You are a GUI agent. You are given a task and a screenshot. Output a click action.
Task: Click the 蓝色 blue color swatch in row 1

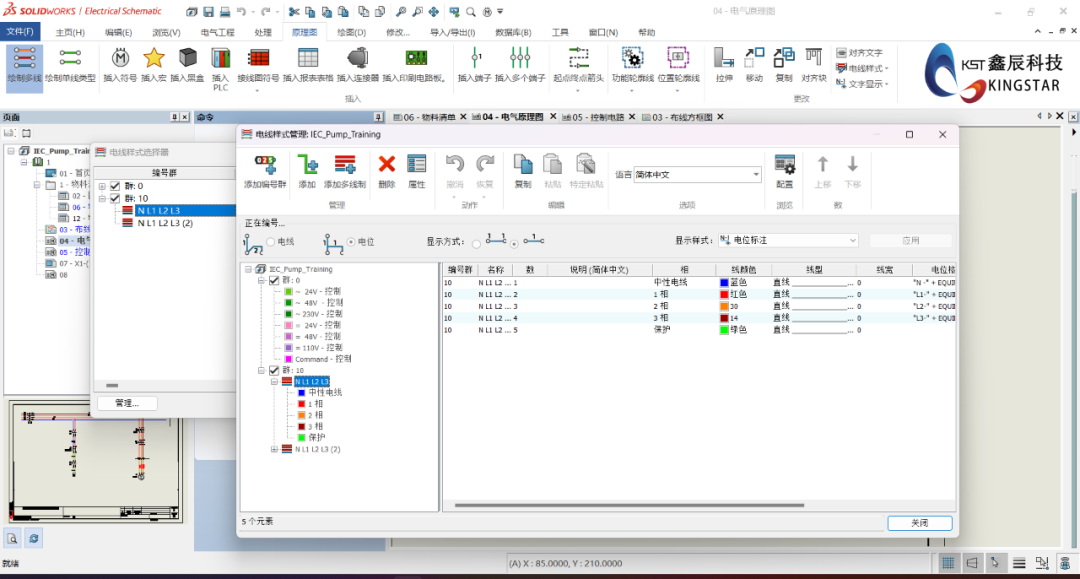tap(724, 282)
